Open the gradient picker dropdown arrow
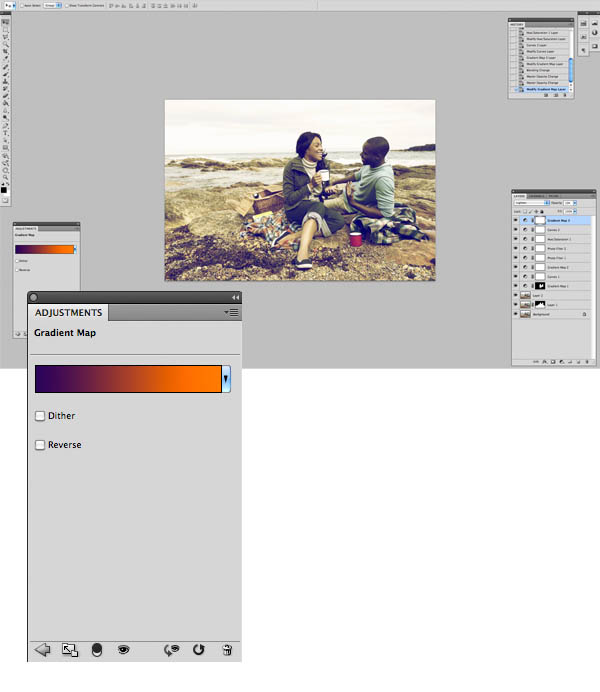This screenshot has height=692, width=600. (226, 379)
